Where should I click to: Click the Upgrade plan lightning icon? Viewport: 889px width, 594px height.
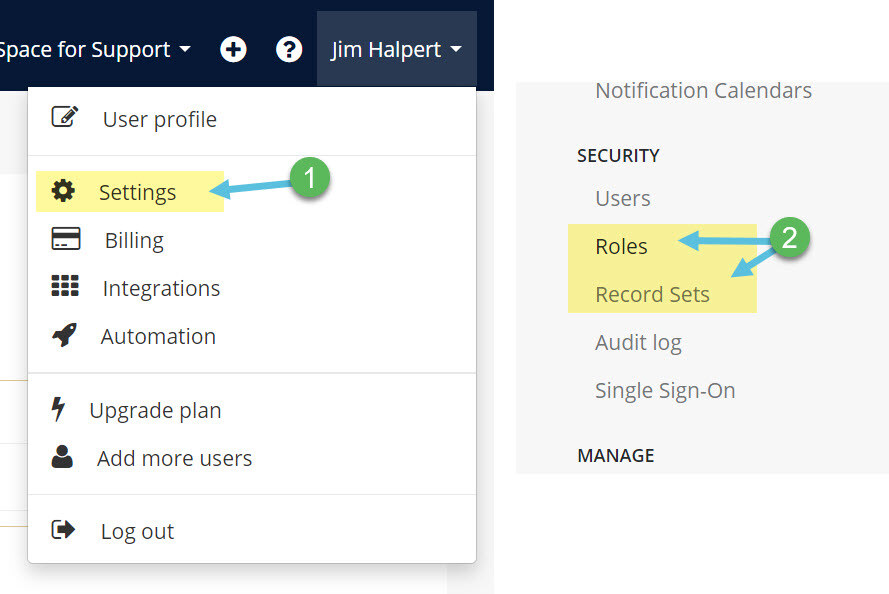click(64, 410)
